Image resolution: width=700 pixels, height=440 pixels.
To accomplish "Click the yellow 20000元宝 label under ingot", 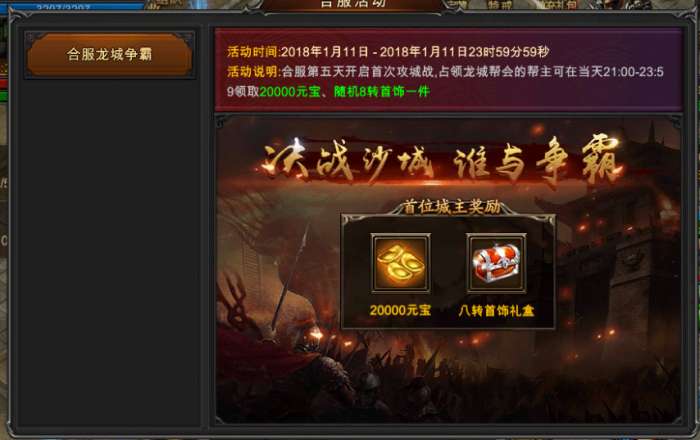I will coord(400,310).
